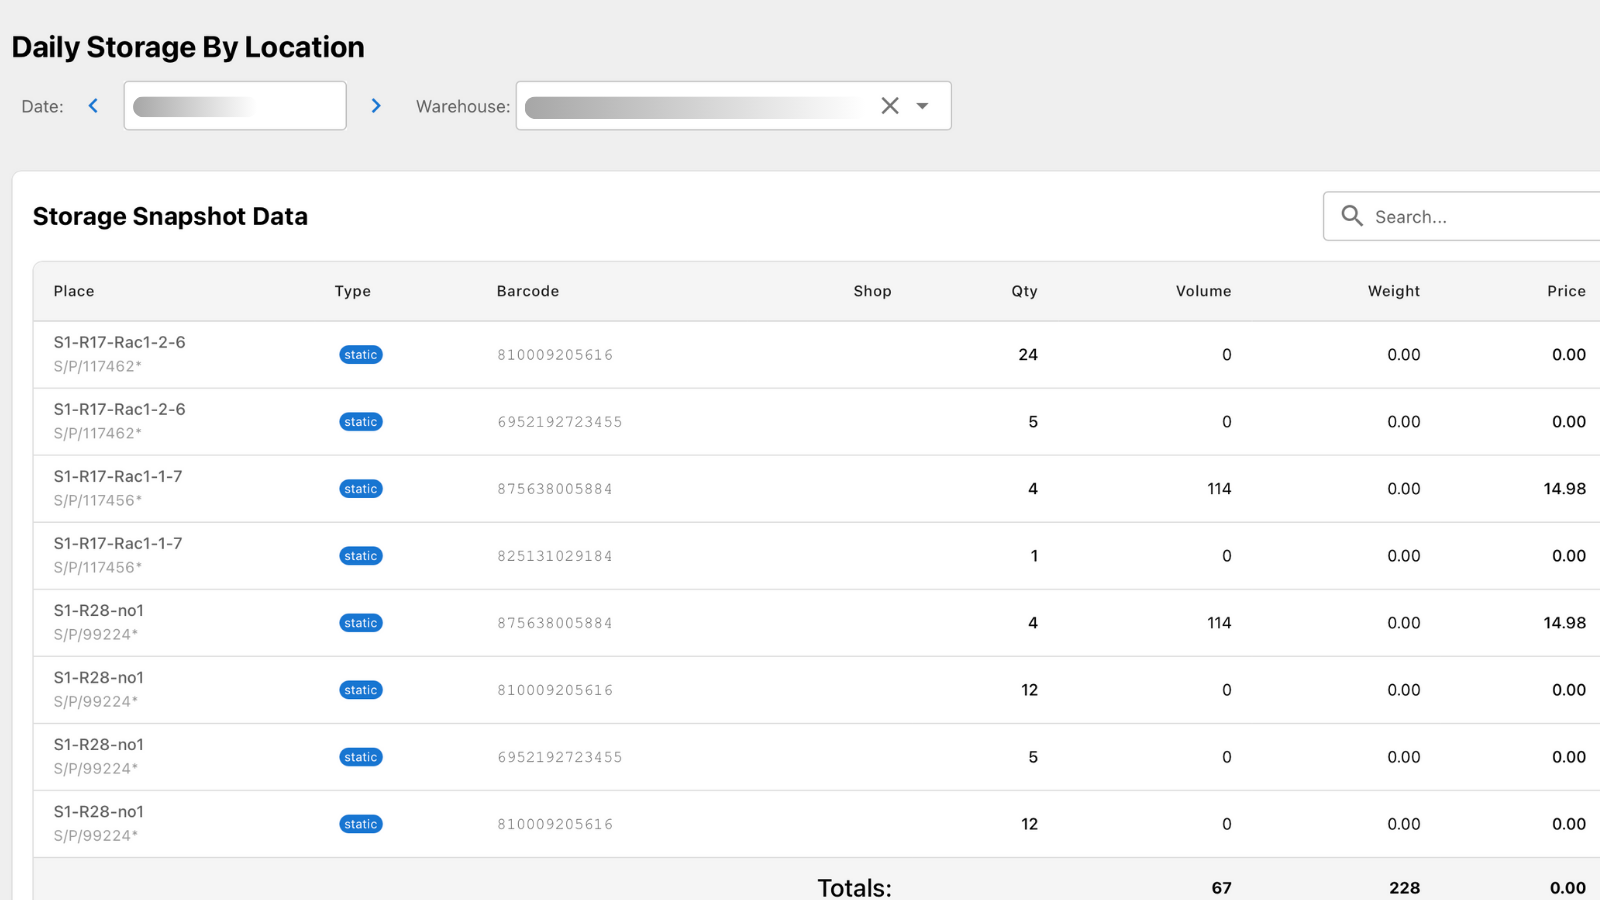This screenshot has height=900, width=1600.
Task: Expand the Warehouse dropdown arrow
Action: [x=923, y=106]
